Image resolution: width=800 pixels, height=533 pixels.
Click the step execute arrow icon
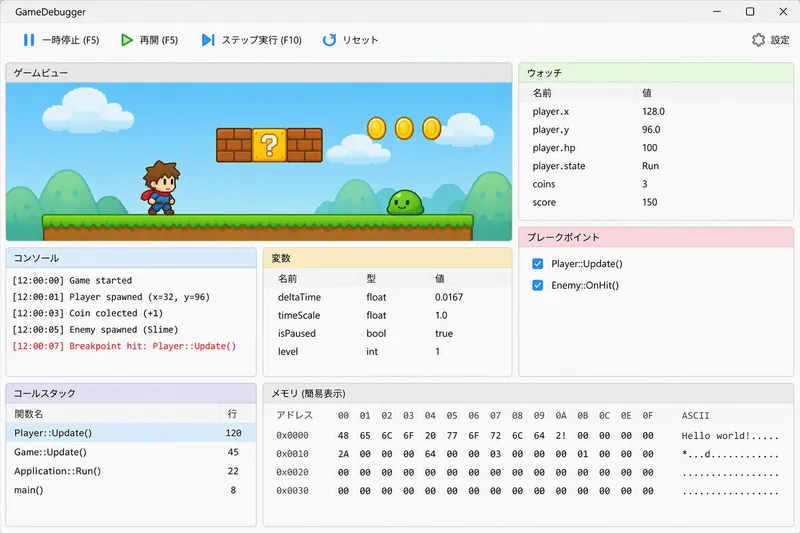[x=208, y=40]
